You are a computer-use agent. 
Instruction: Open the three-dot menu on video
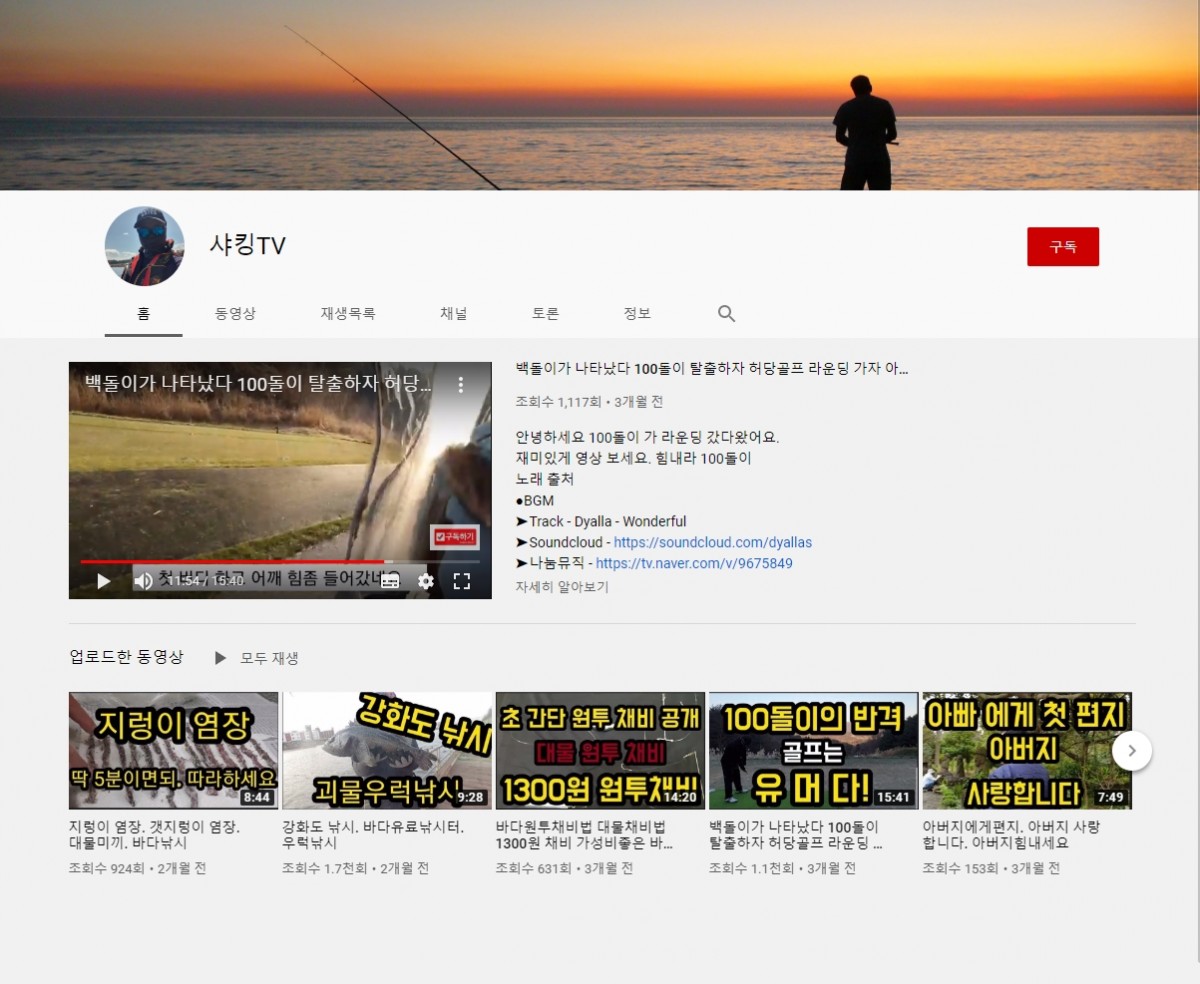coord(461,384)
